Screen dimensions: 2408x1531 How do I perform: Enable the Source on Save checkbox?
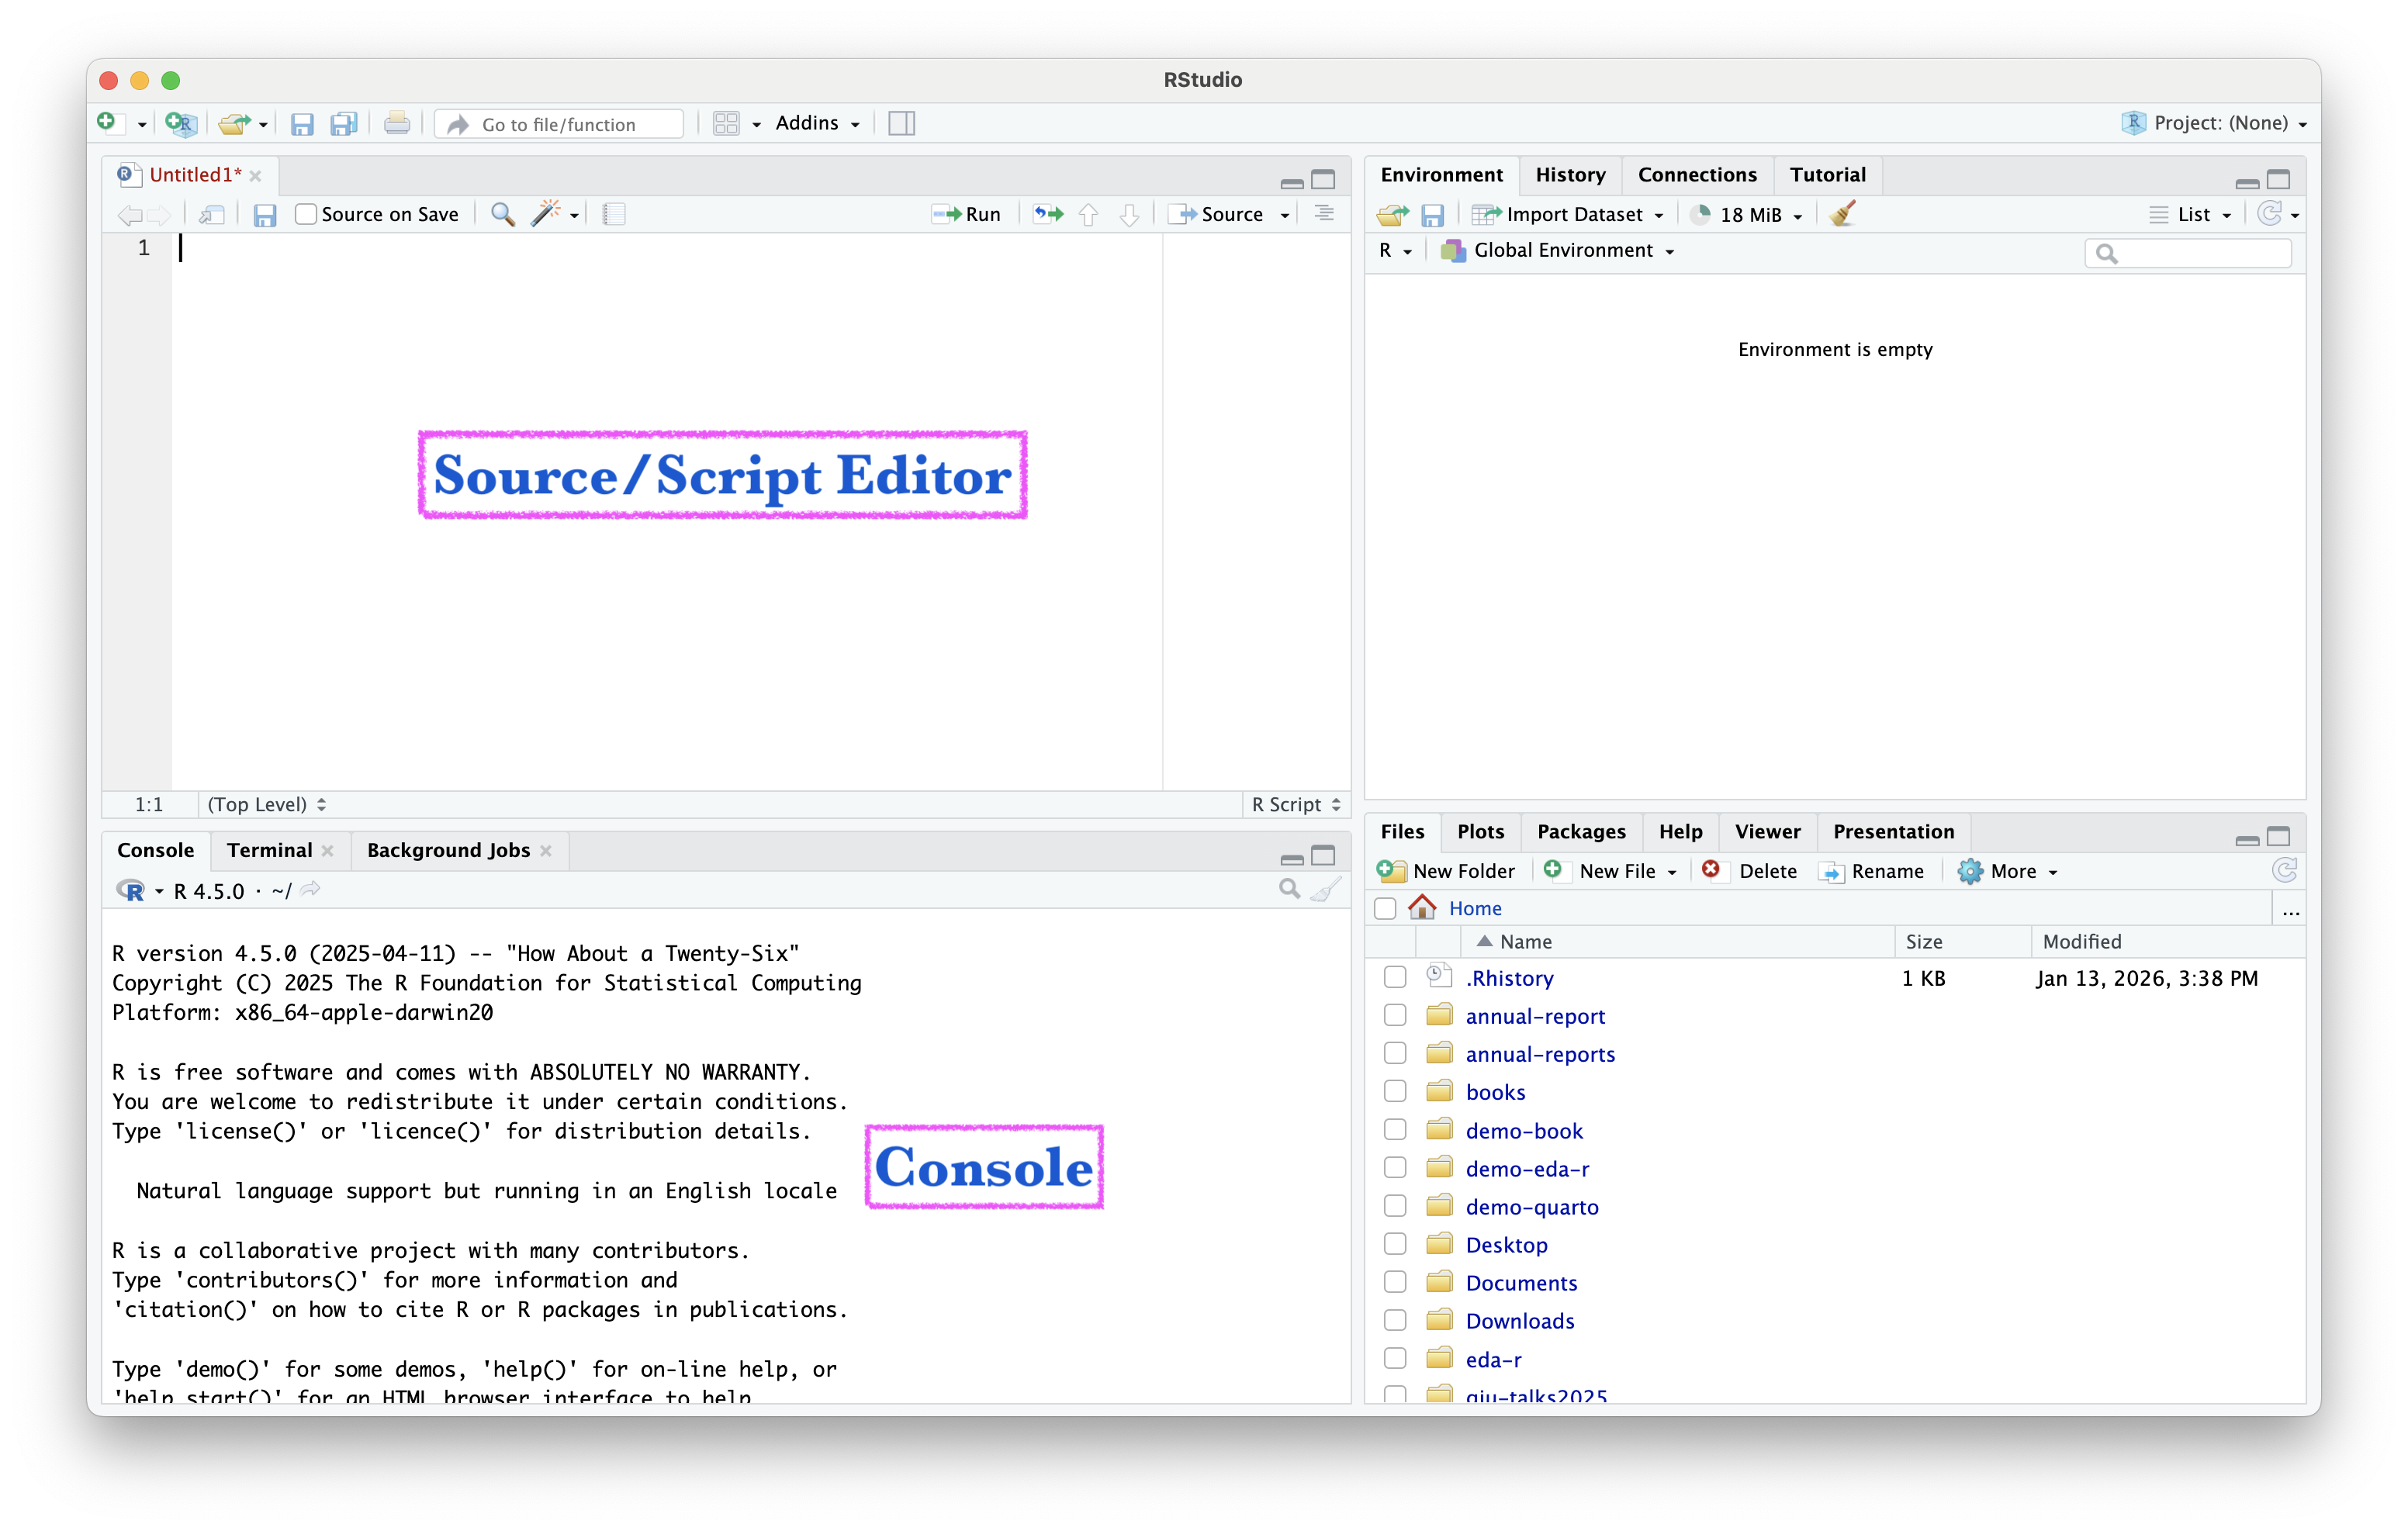coord(306,214)
